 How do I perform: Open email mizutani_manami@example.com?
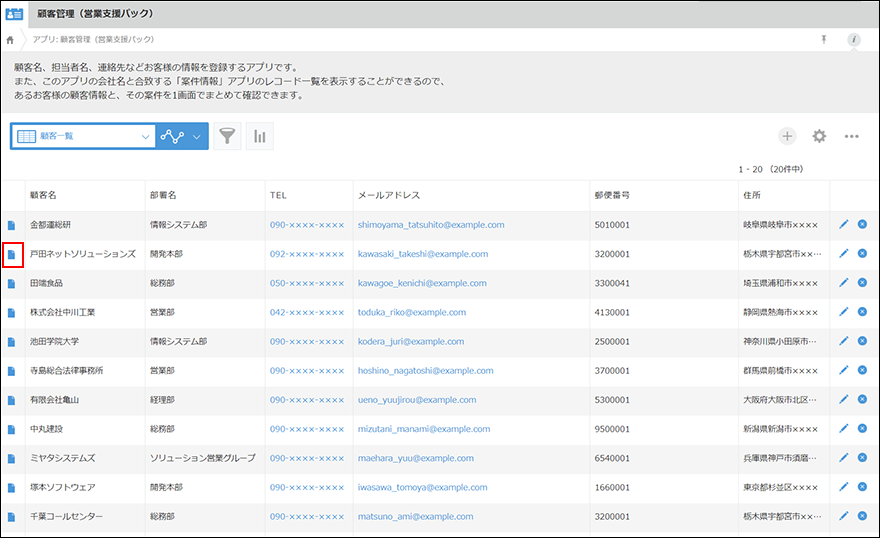(424, 429)
